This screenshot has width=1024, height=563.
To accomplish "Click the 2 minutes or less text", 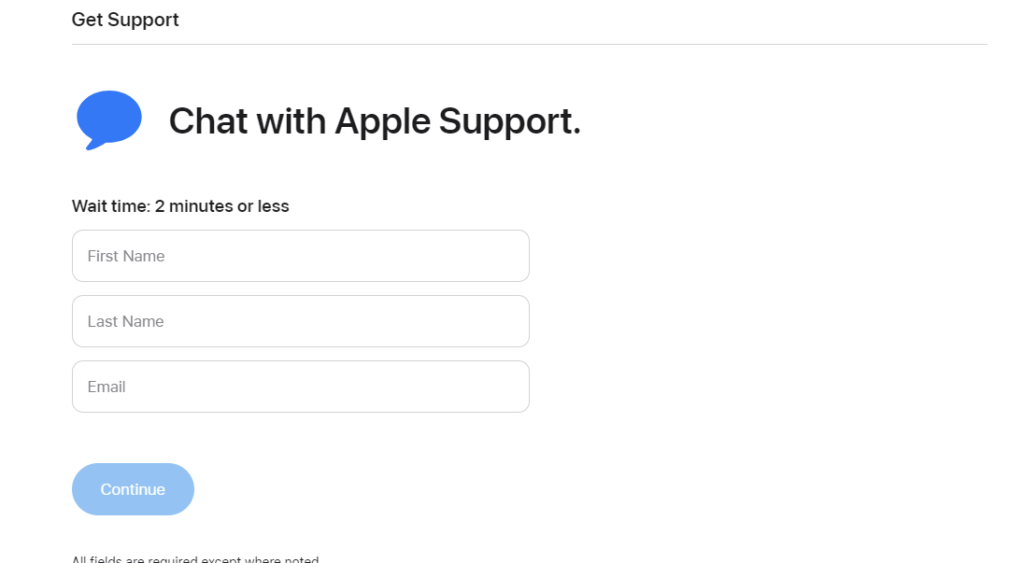I will 222,206.
